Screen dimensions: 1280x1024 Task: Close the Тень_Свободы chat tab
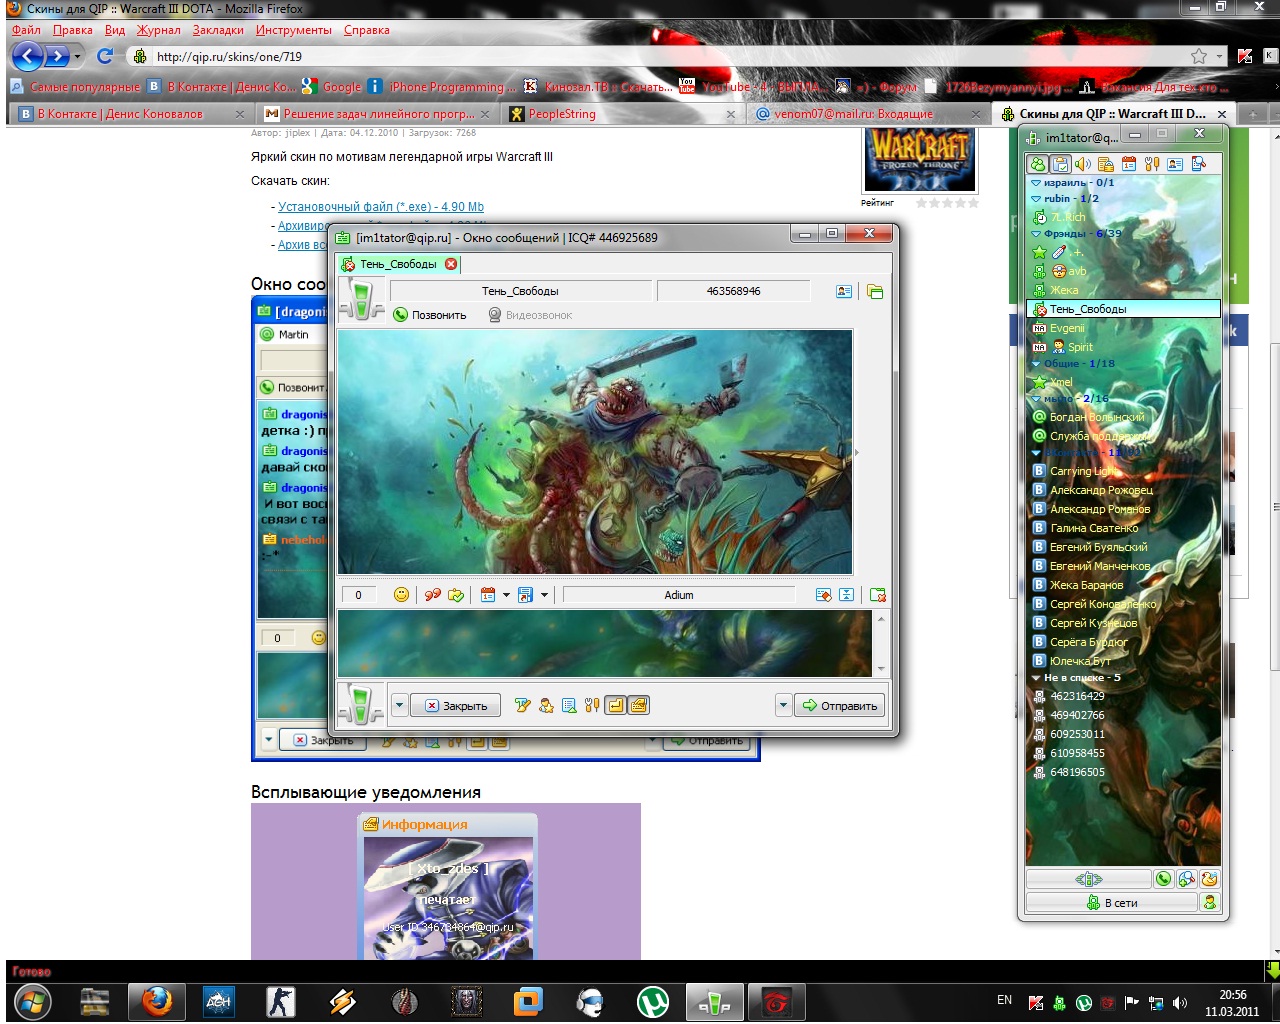pos(451,264)
